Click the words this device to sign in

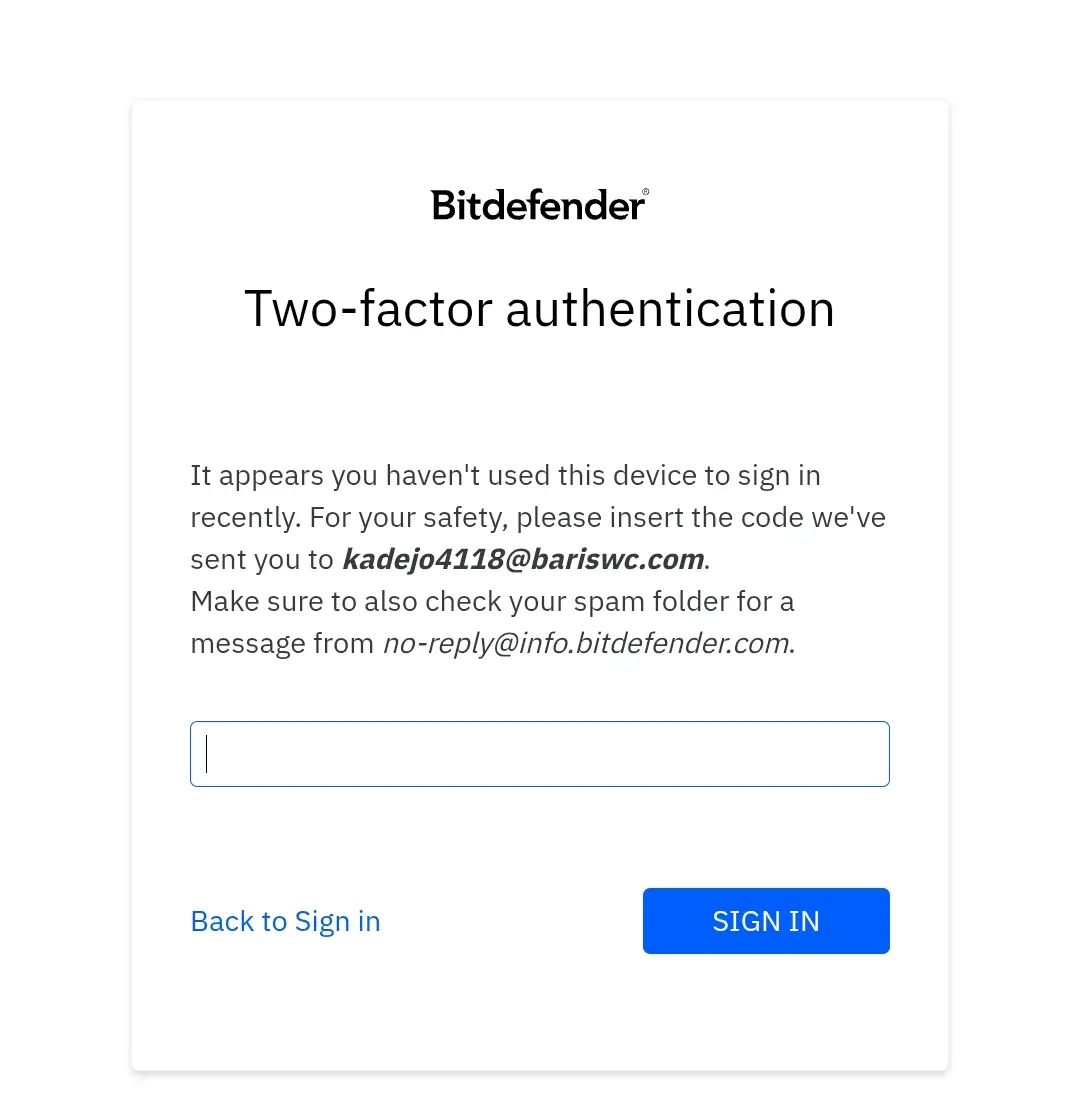pos(689,476)
